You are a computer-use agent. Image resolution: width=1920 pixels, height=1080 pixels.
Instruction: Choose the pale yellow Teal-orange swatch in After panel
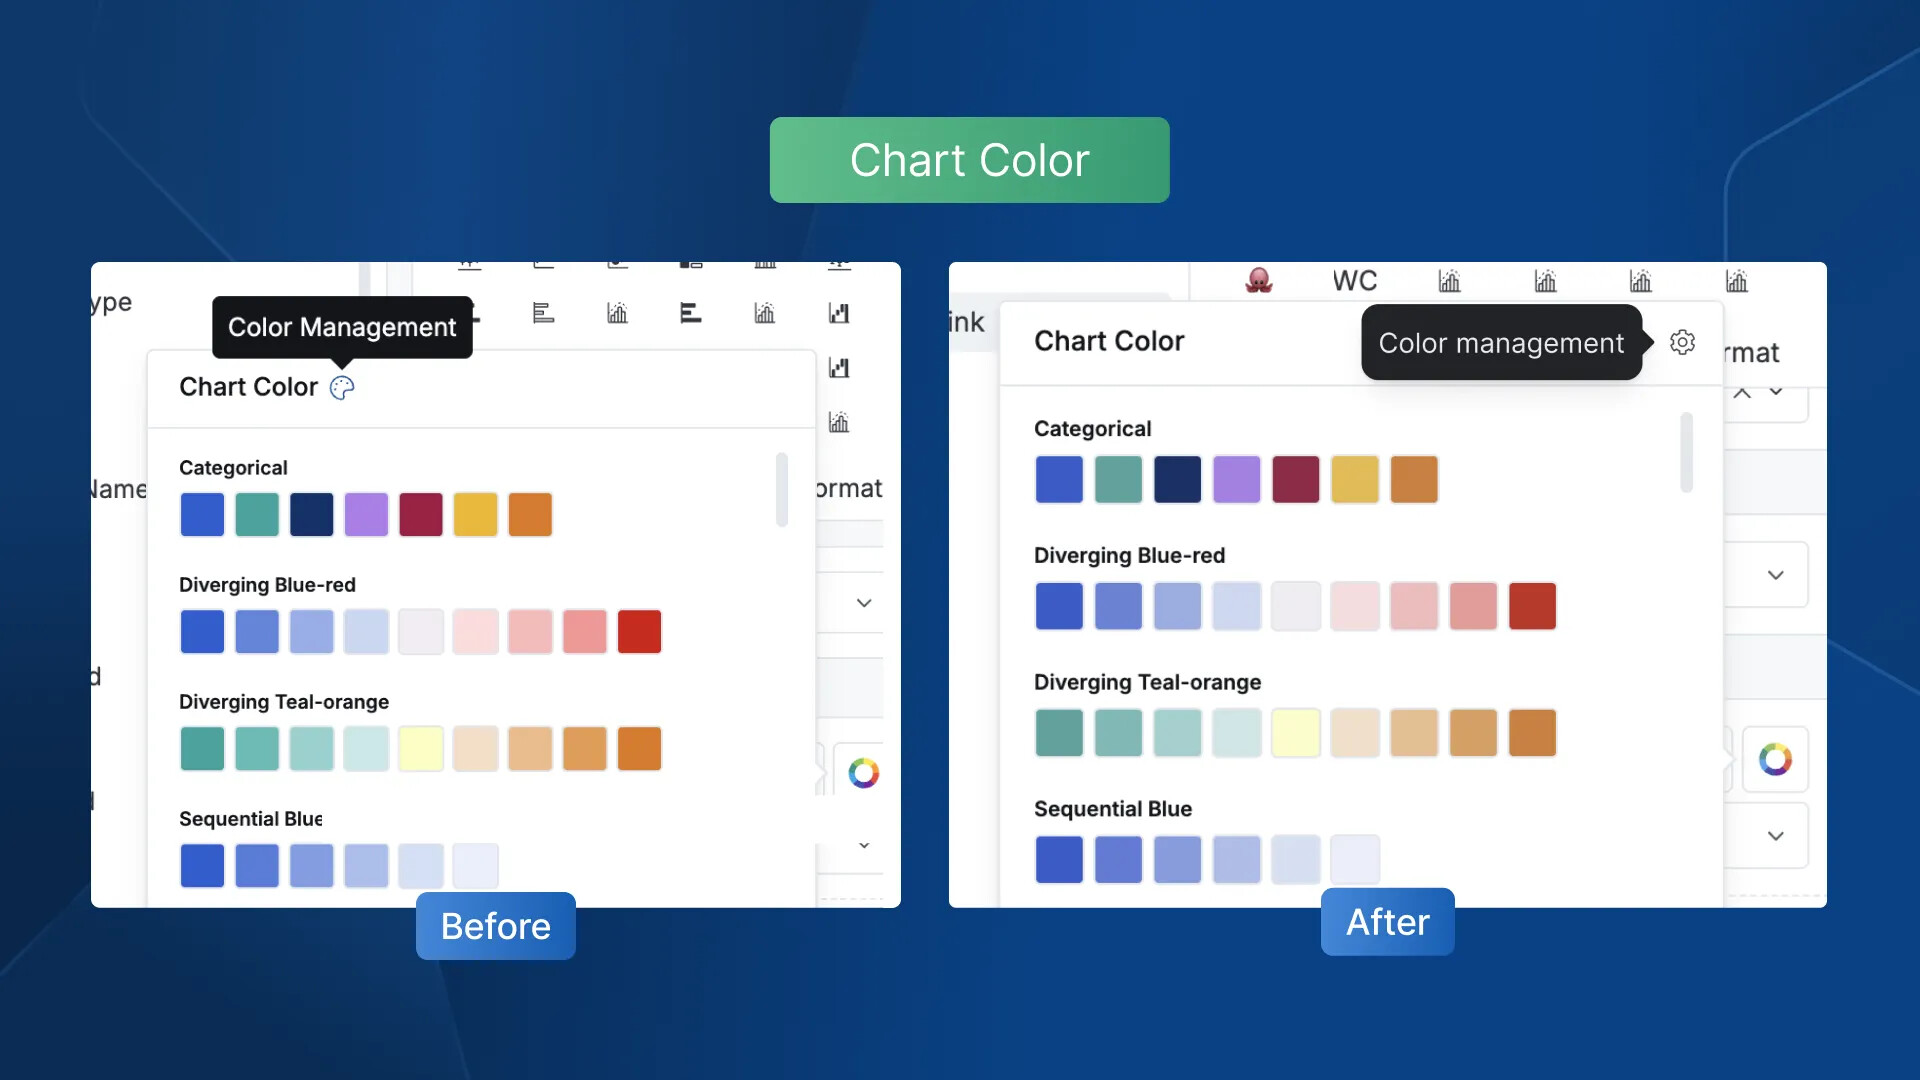pos(1296,733)
